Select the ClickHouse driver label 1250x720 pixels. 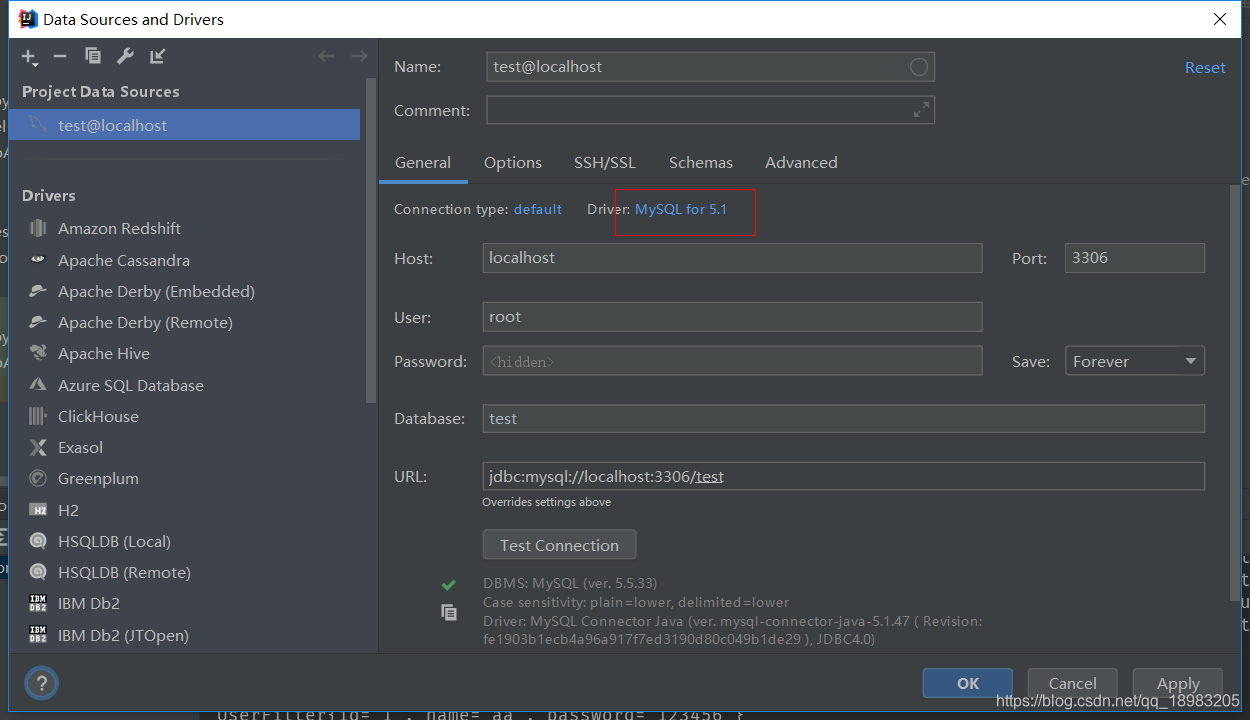click(98, 416)
